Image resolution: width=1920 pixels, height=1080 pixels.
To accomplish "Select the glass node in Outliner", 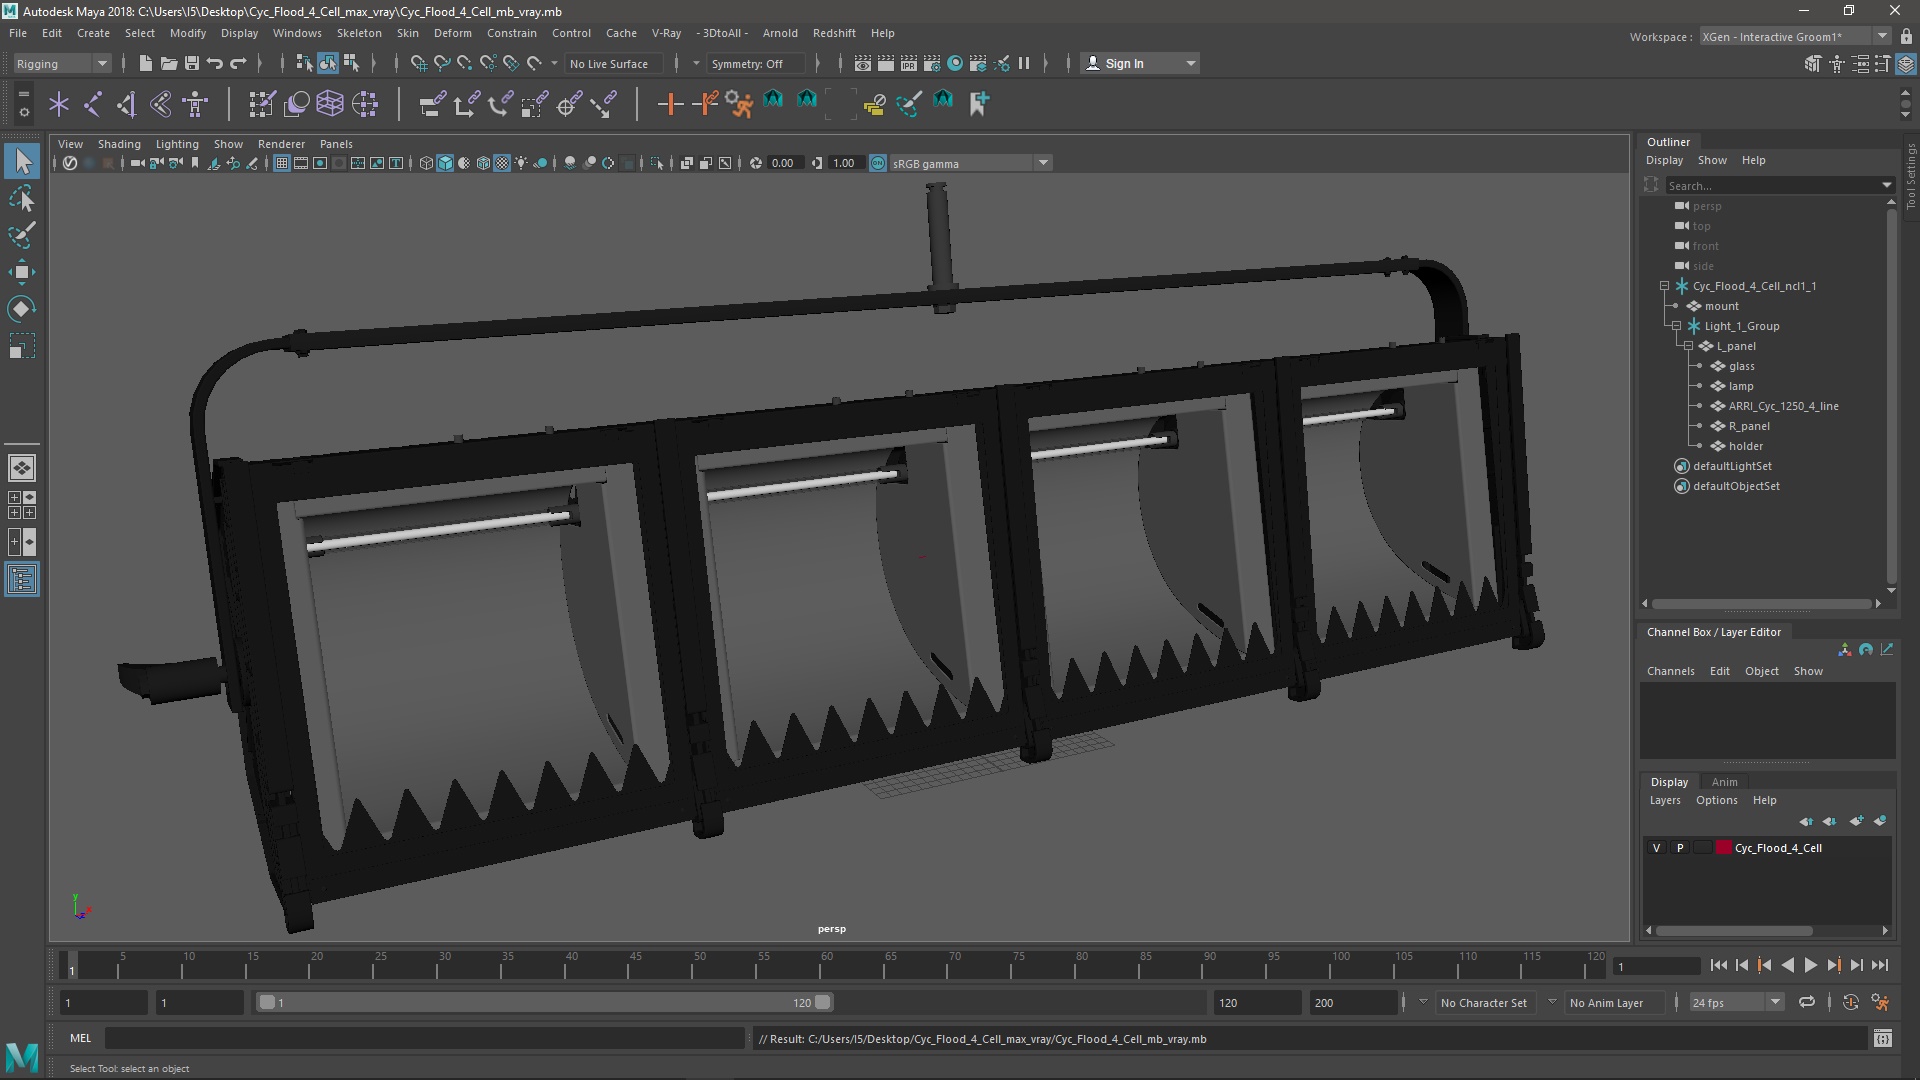I will pos(1741,366).
